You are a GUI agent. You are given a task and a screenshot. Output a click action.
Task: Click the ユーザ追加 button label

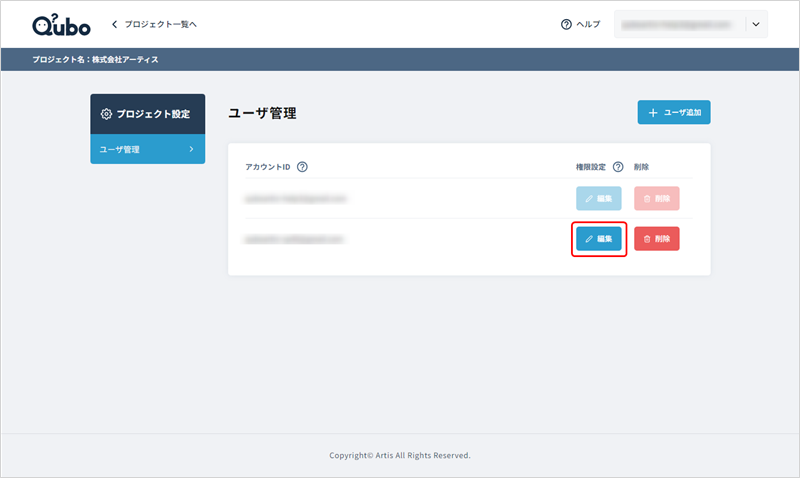(684, 113)
